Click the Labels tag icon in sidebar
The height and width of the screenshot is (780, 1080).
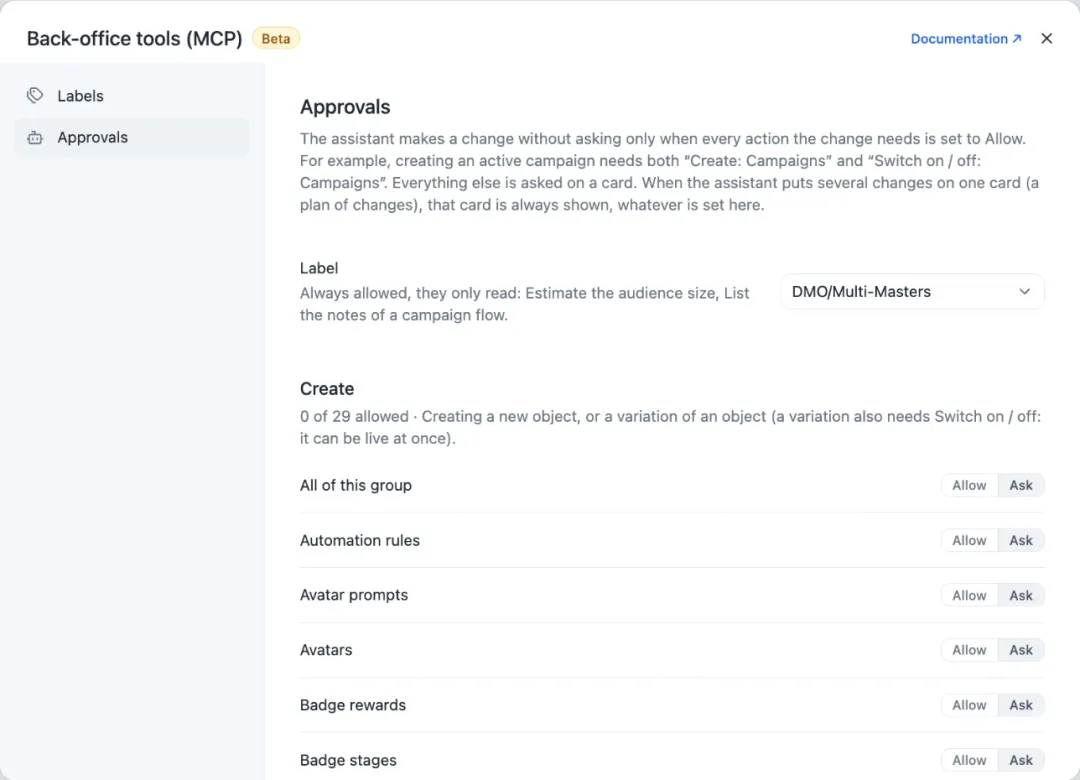pyautogui.click(x=35, y=96)
